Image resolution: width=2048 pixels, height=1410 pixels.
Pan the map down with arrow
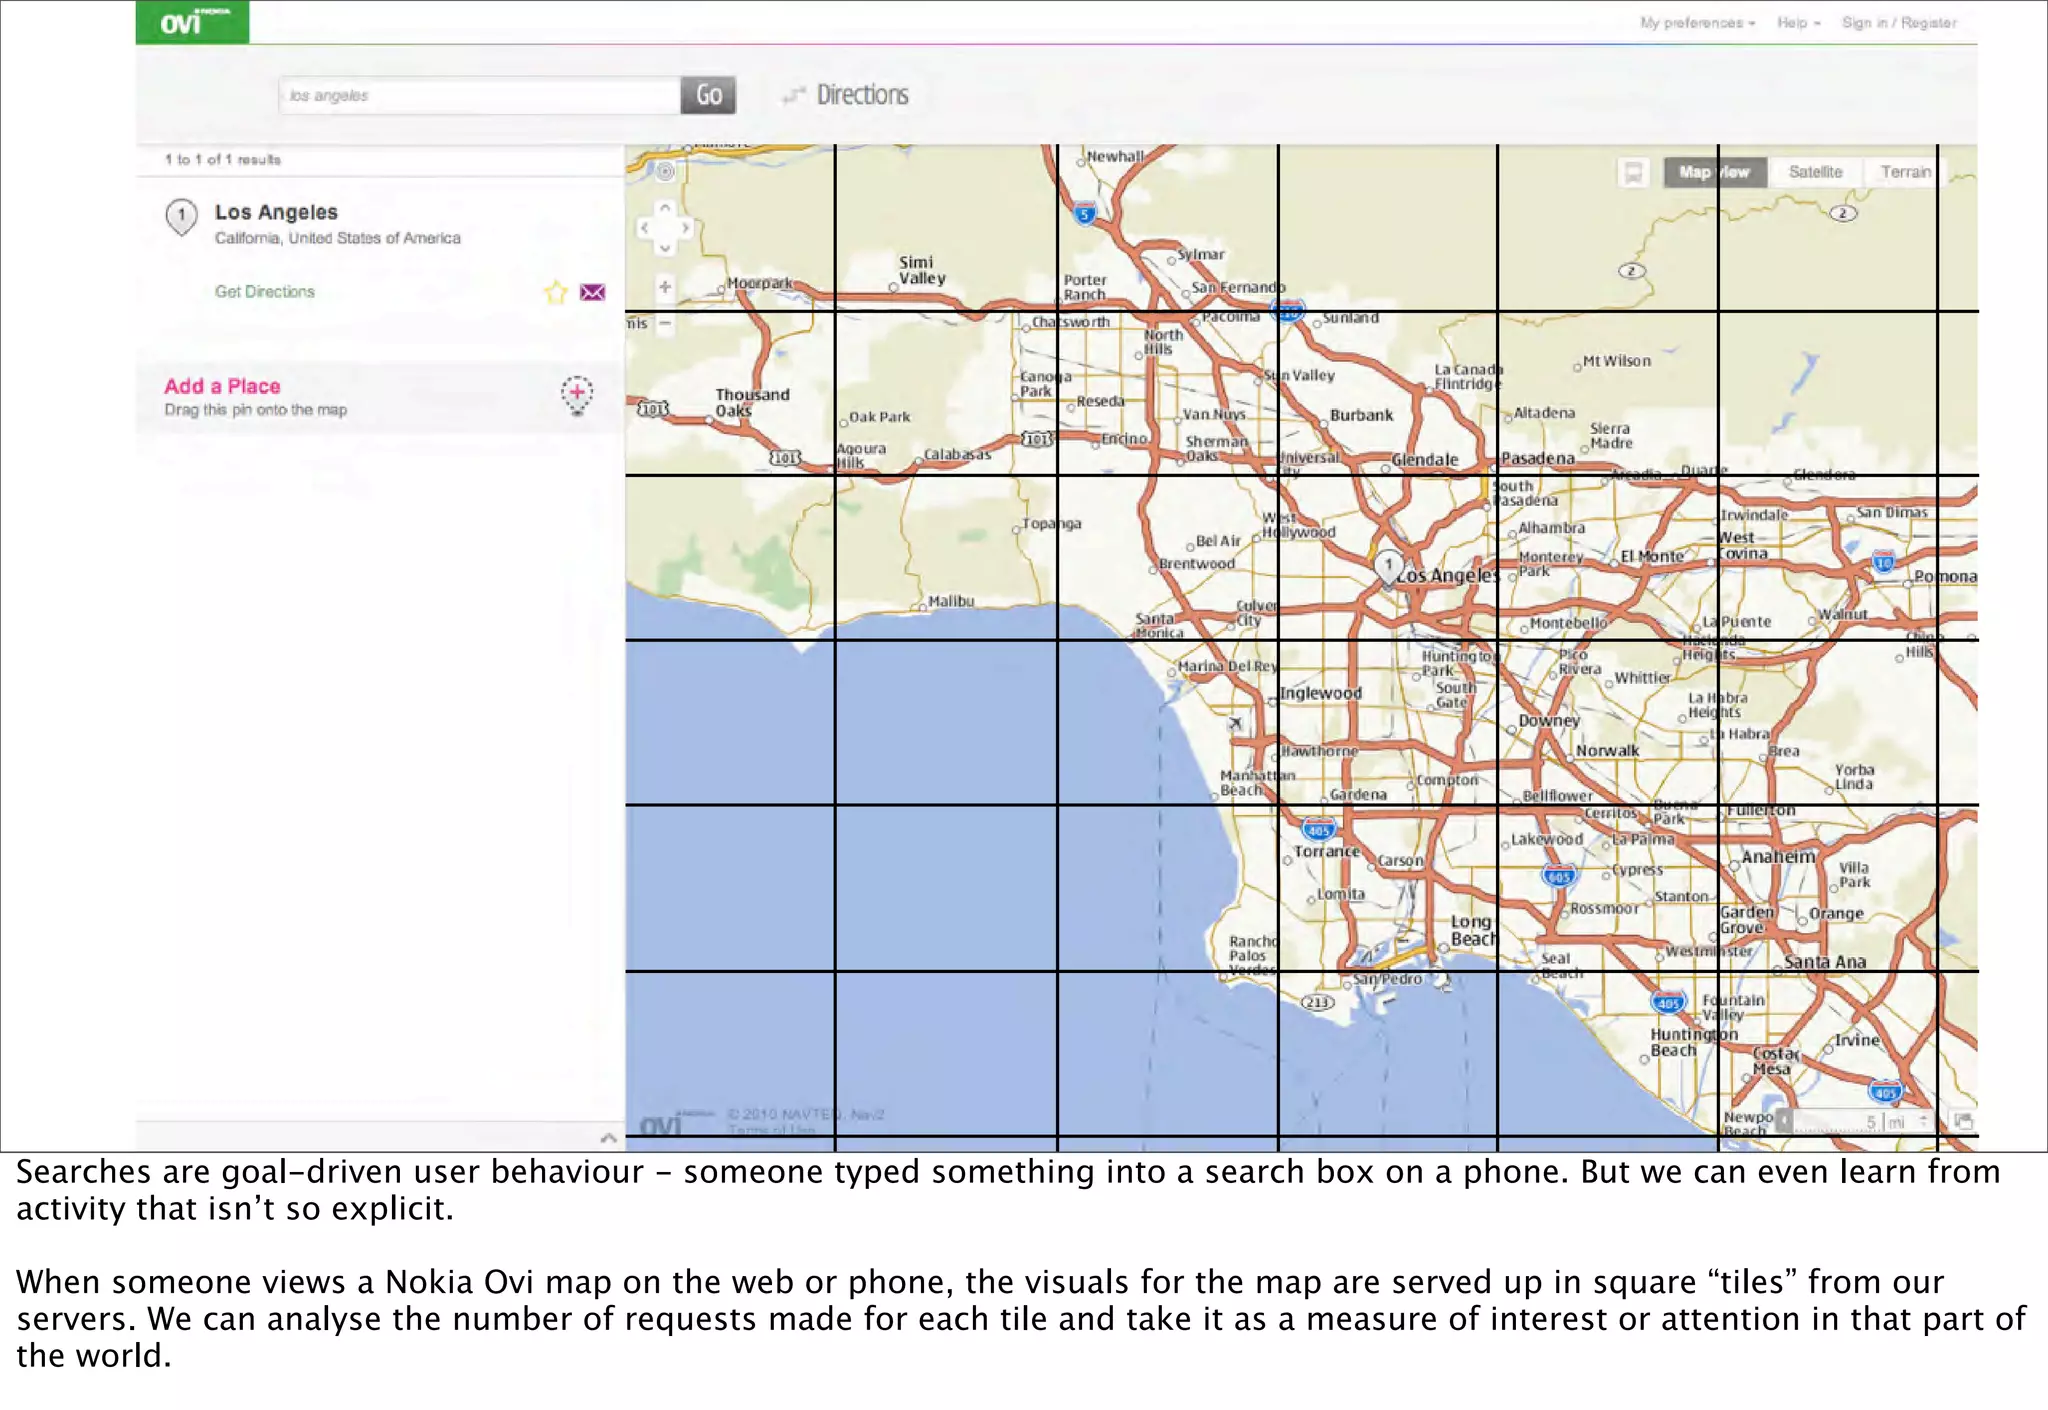(x=665, y=248)
